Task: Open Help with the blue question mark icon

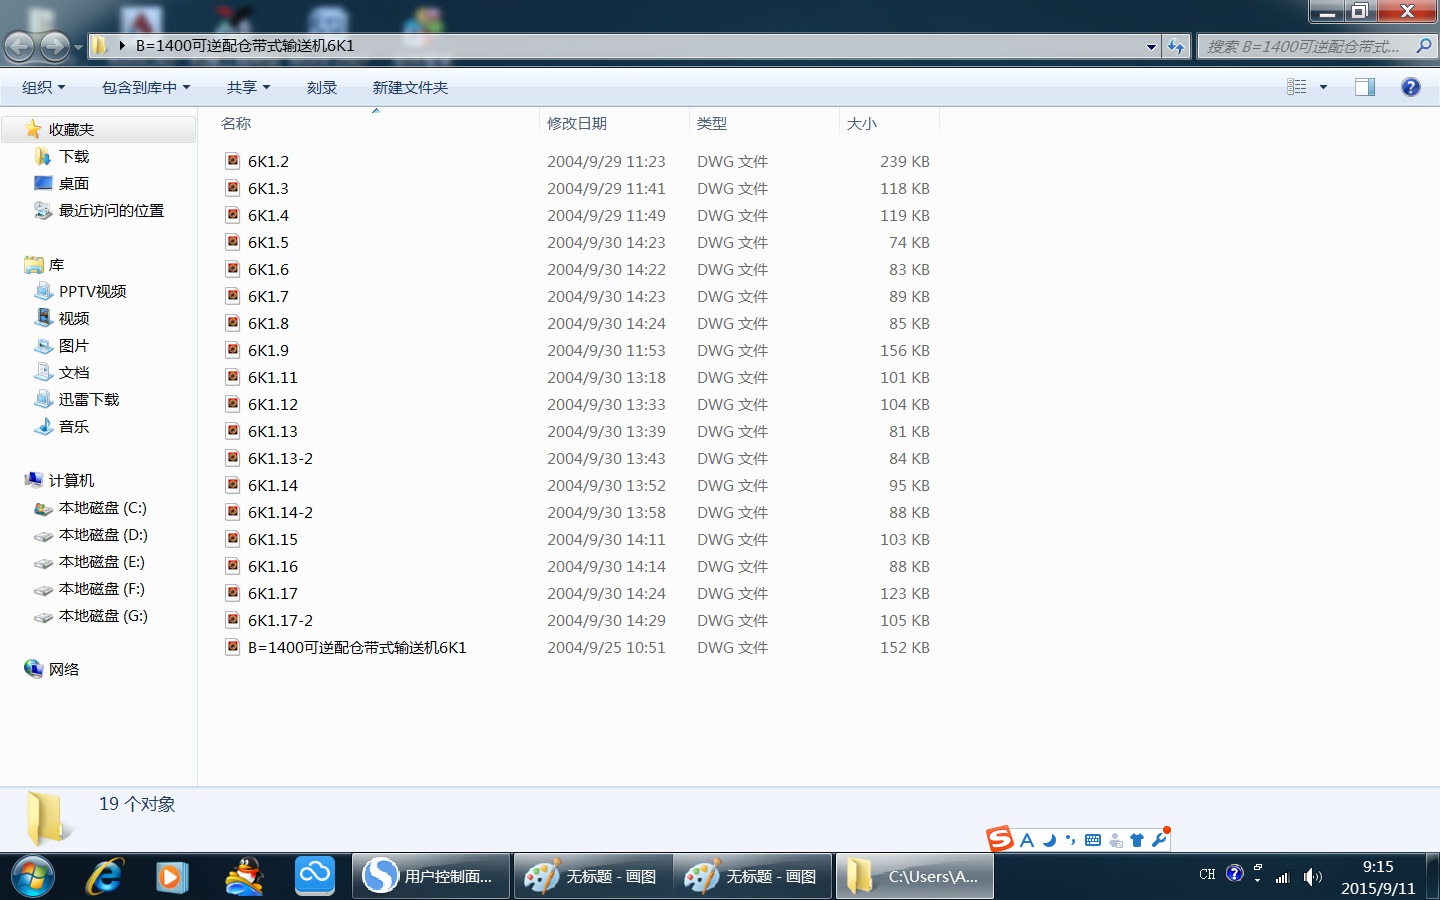Action: point(1411,87)
